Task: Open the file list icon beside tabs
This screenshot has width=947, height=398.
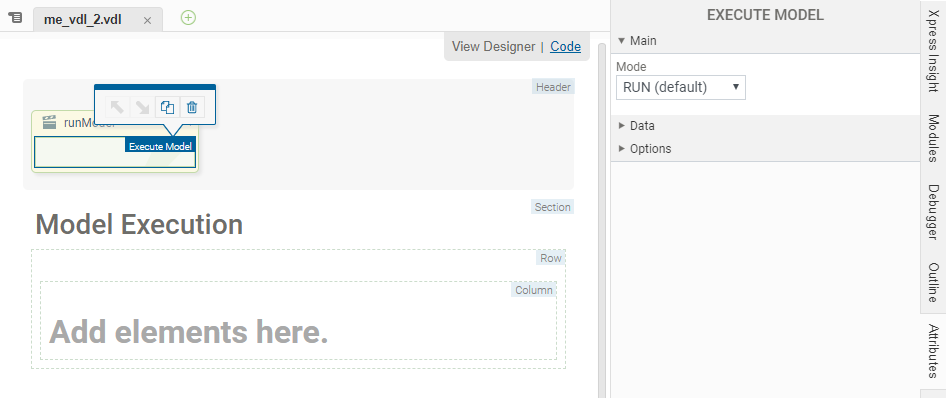Action: click(16, 18)
